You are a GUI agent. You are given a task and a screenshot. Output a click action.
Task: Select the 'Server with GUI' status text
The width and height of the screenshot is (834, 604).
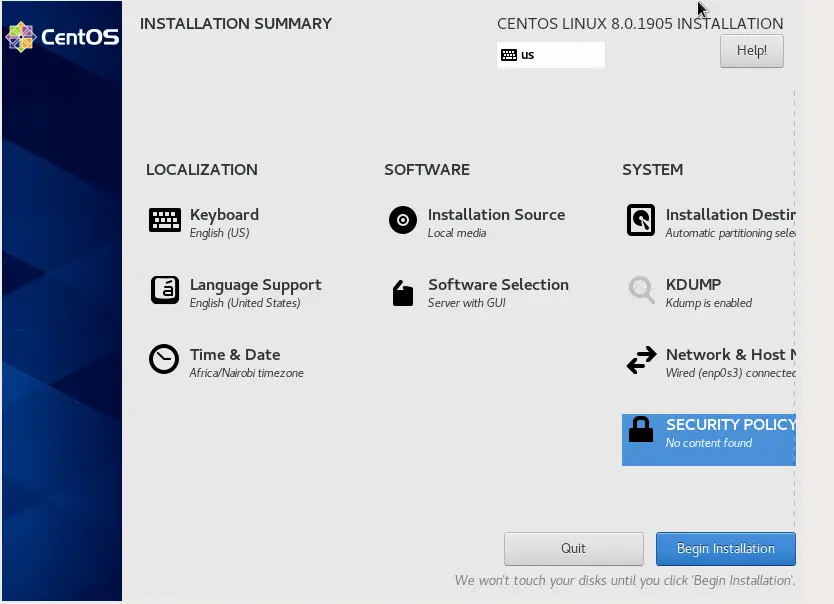click(466, 303)
